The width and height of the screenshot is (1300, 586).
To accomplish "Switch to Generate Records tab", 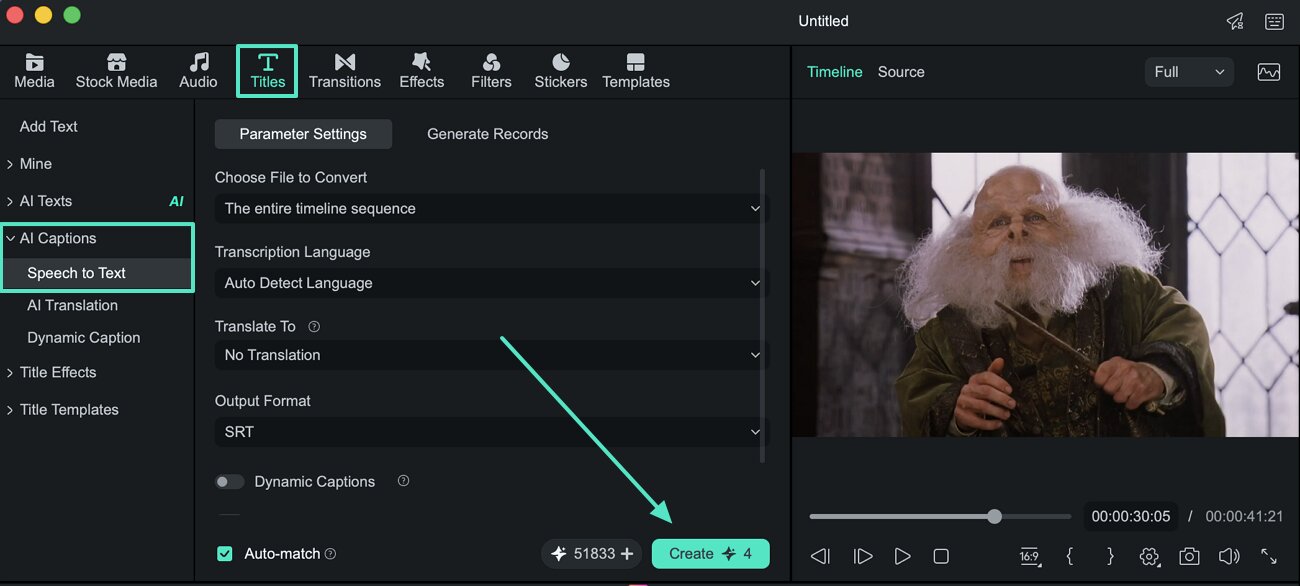I will point(487,134).
